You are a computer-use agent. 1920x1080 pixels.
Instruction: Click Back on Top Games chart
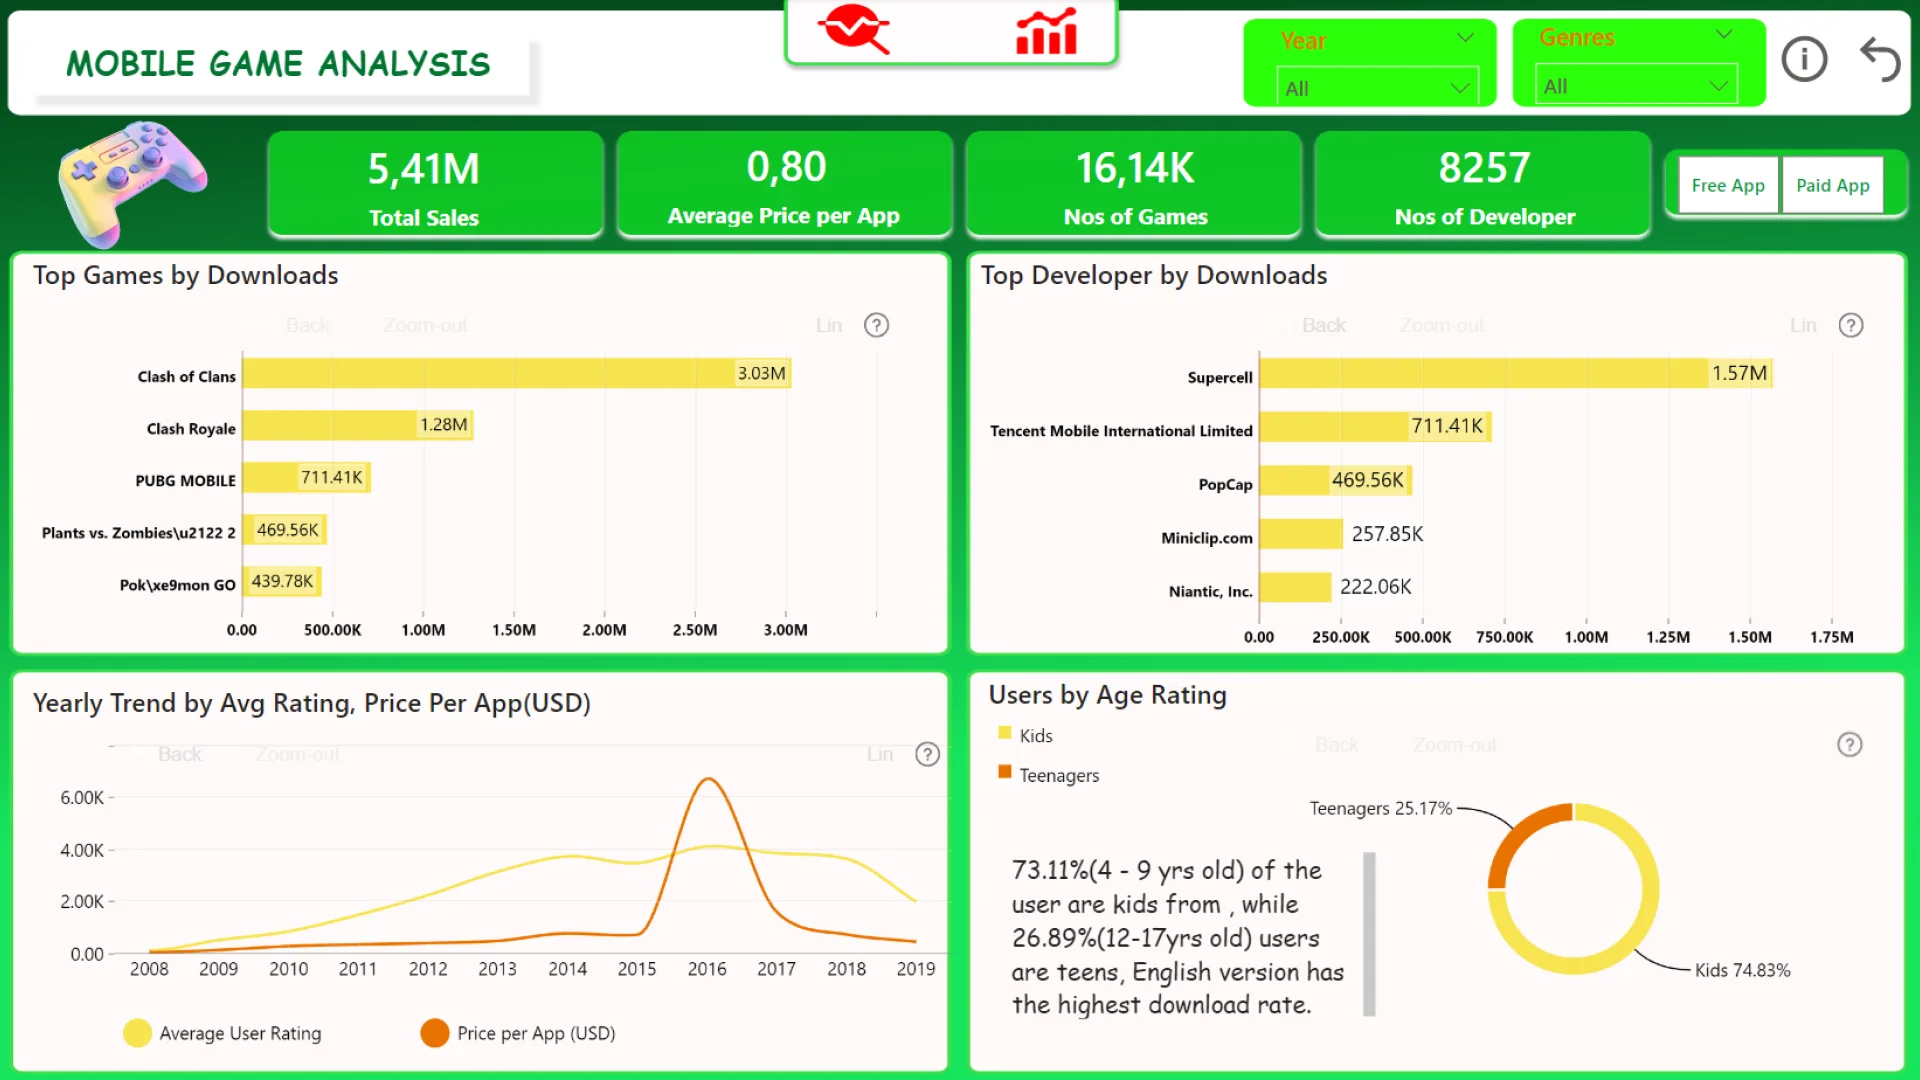click(307, 325)
